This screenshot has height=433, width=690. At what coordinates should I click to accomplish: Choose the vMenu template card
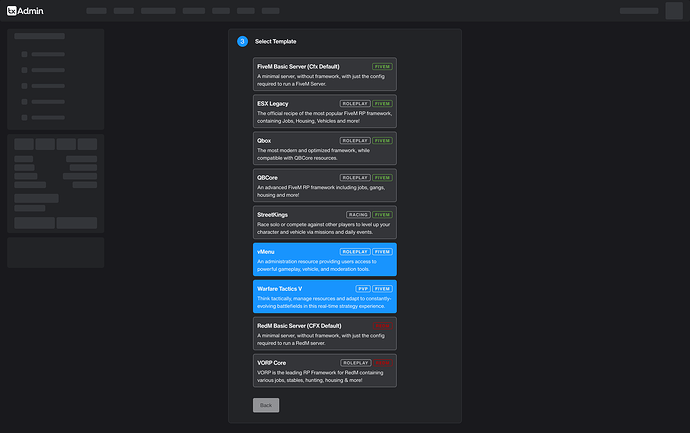click(325, 259)
